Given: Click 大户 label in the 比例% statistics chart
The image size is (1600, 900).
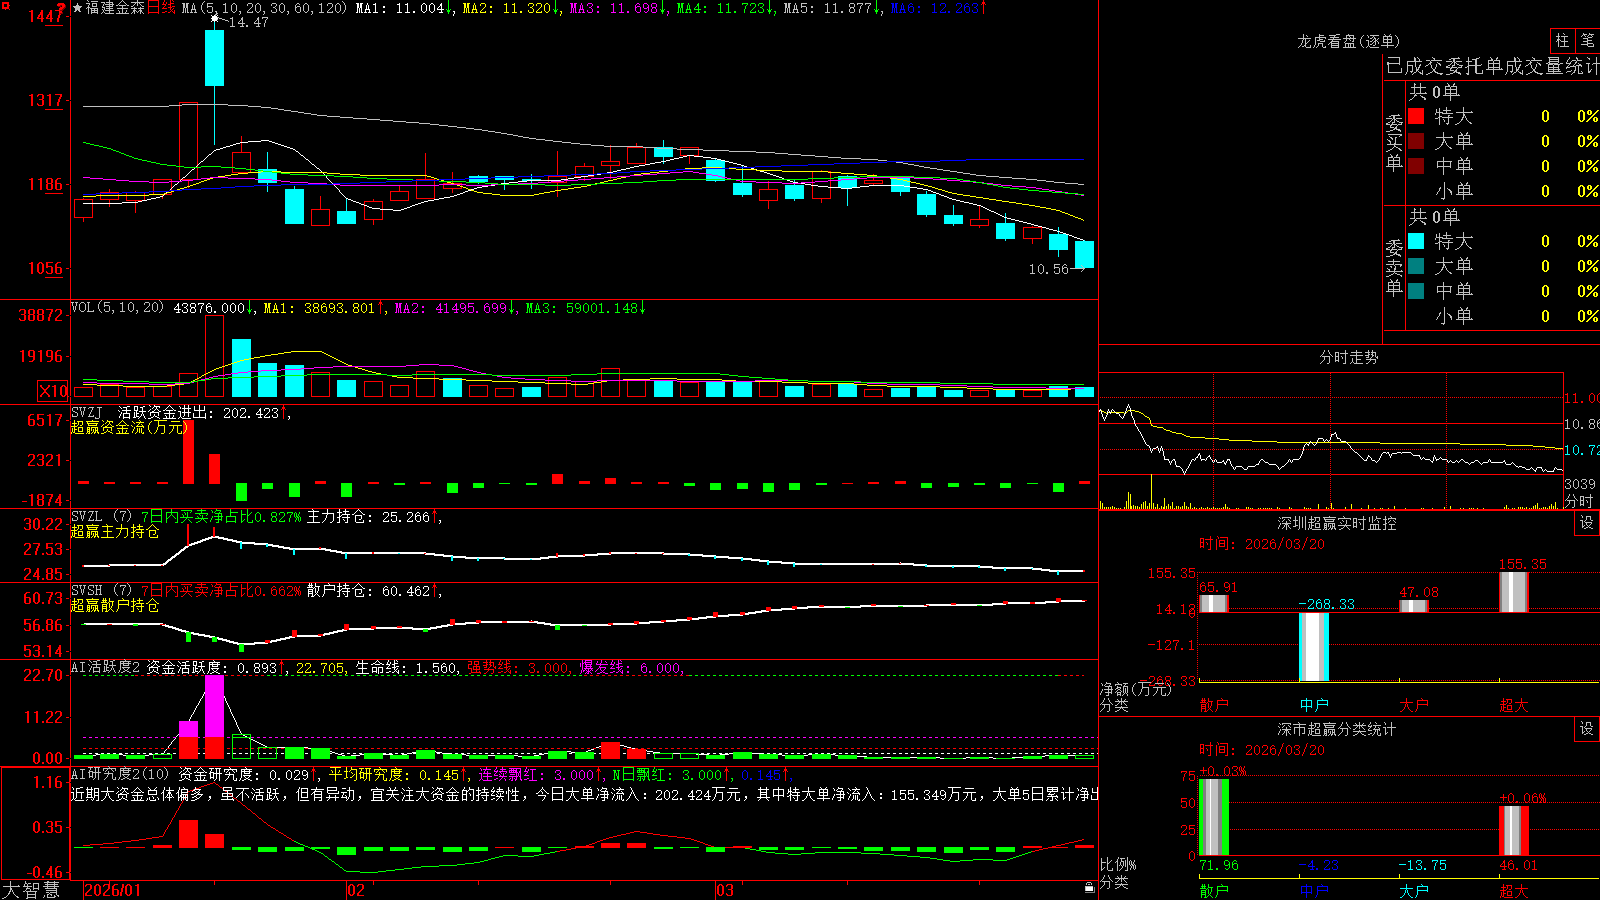Looking at the screenshot, I should click(1414, 890).
